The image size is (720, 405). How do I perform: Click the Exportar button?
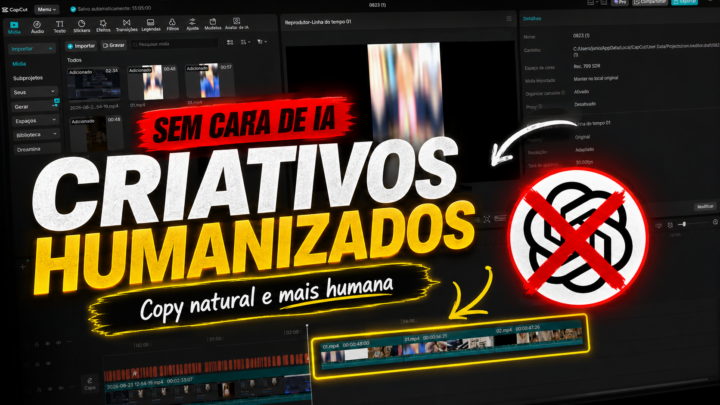coord(684,2)
